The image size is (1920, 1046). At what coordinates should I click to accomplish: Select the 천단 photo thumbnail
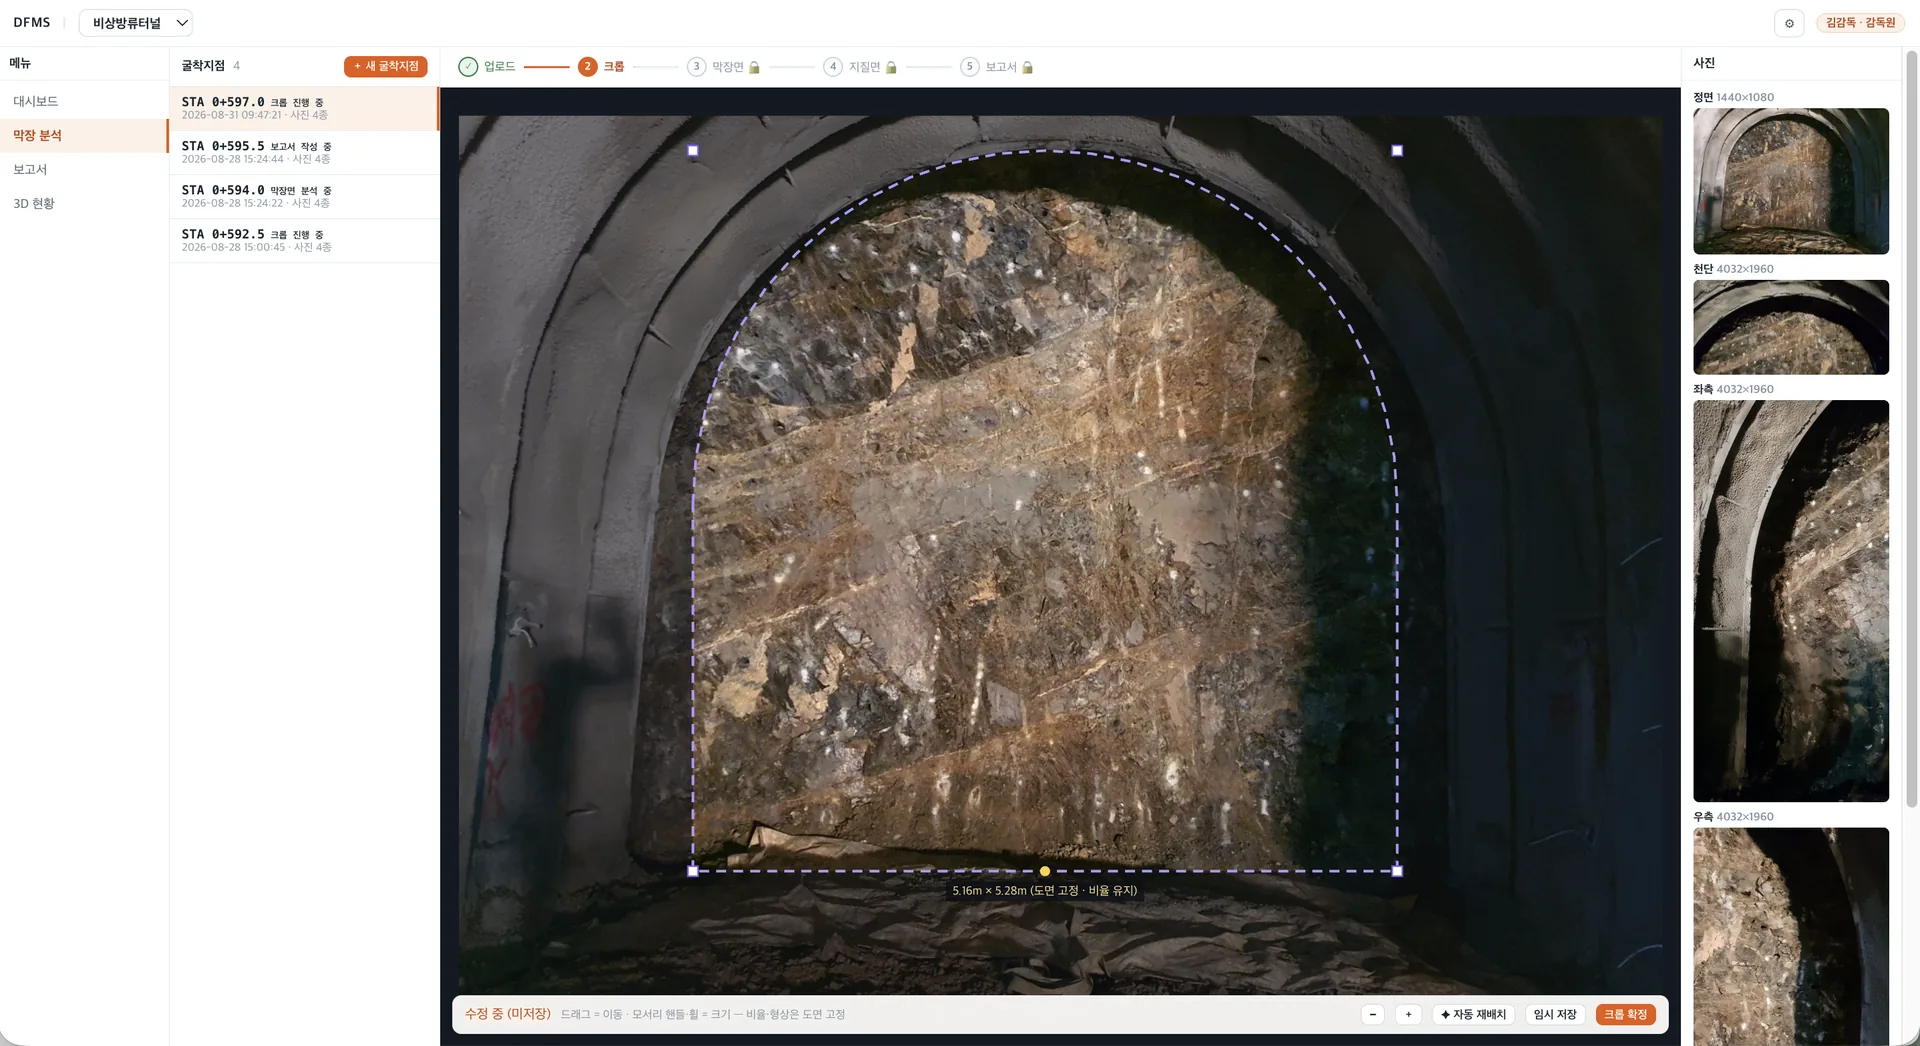(1791, 327)
